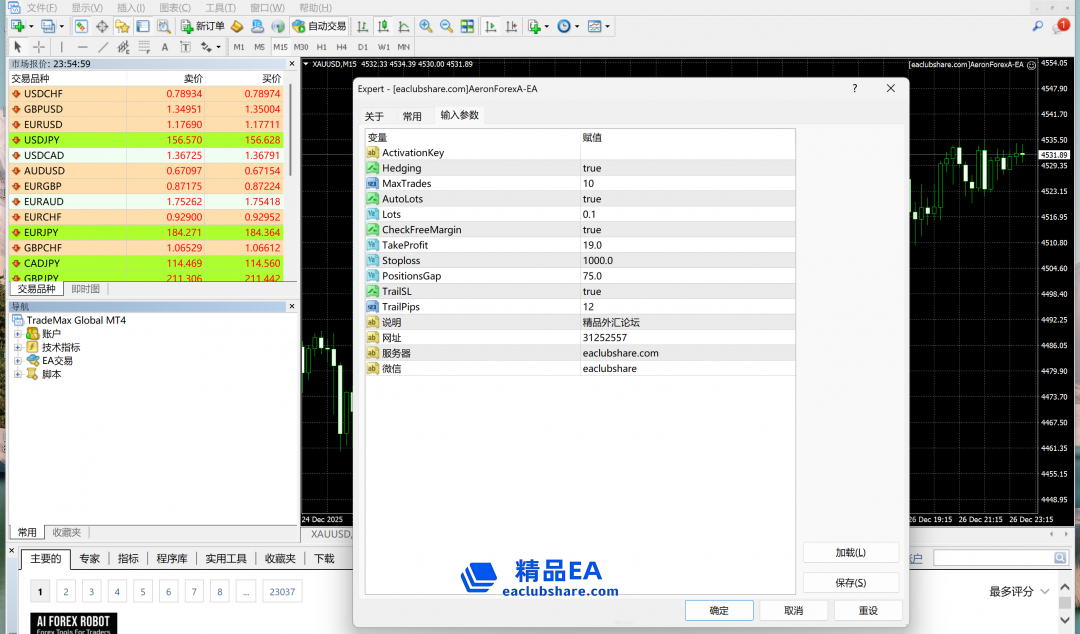Click the zoom in magnifier icon

426,26
